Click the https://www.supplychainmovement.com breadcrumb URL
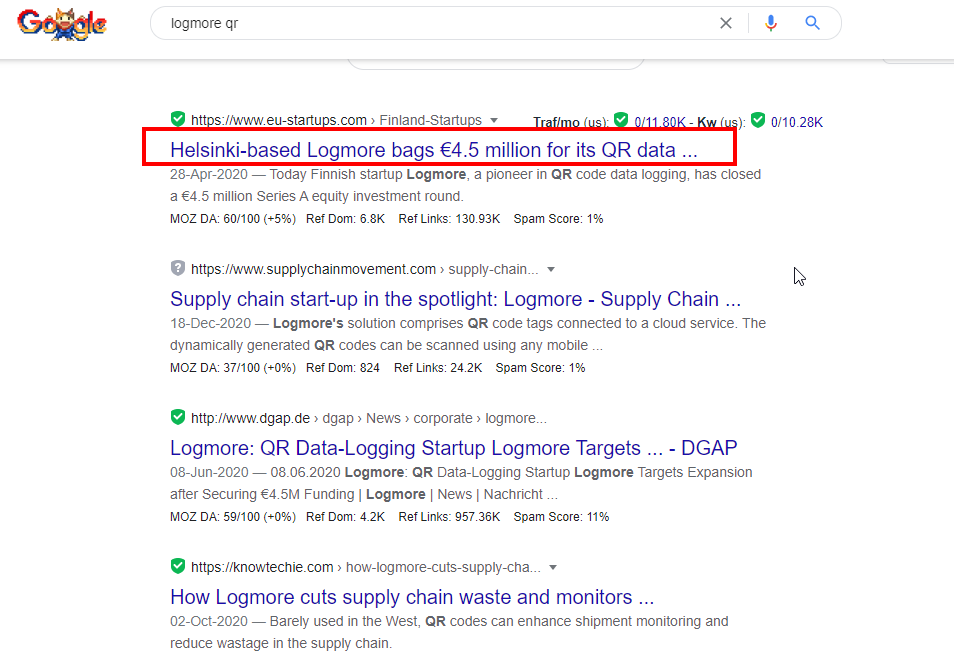This screenshot has height=660, width=954. 313,269
